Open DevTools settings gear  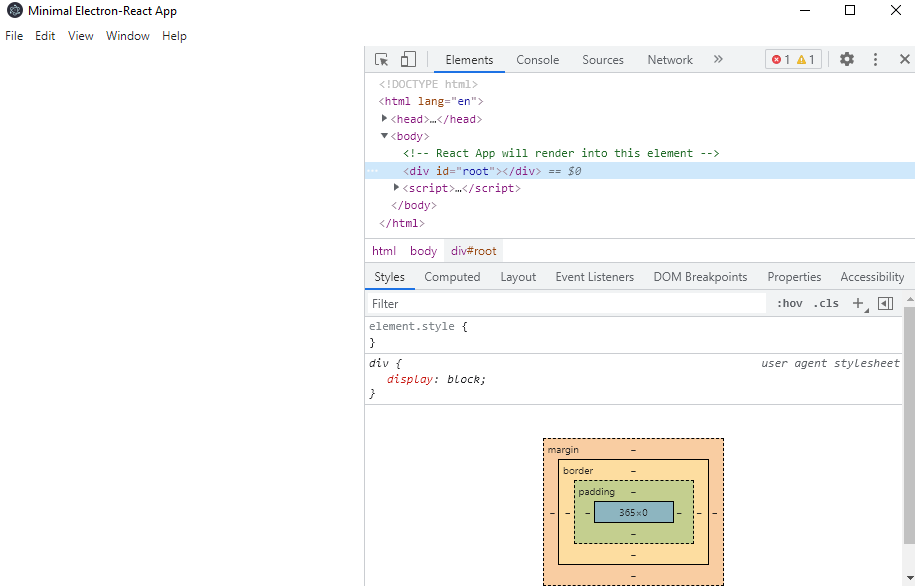pyautogui.click(x=847, y=59)
